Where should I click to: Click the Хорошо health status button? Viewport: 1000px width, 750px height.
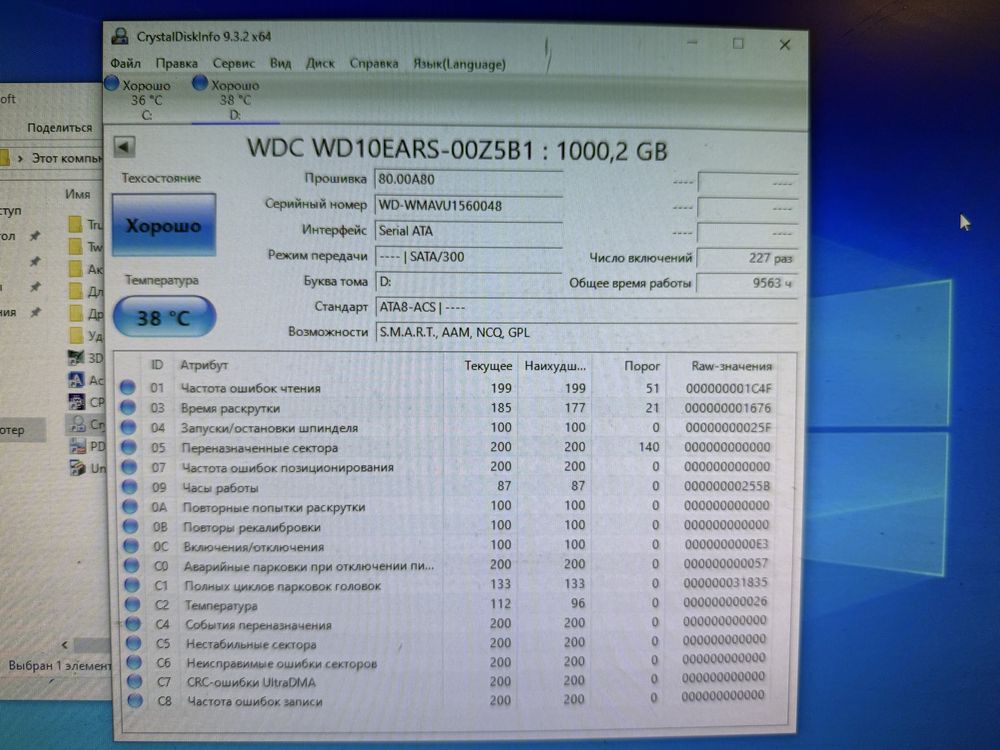tap(163, 225)
